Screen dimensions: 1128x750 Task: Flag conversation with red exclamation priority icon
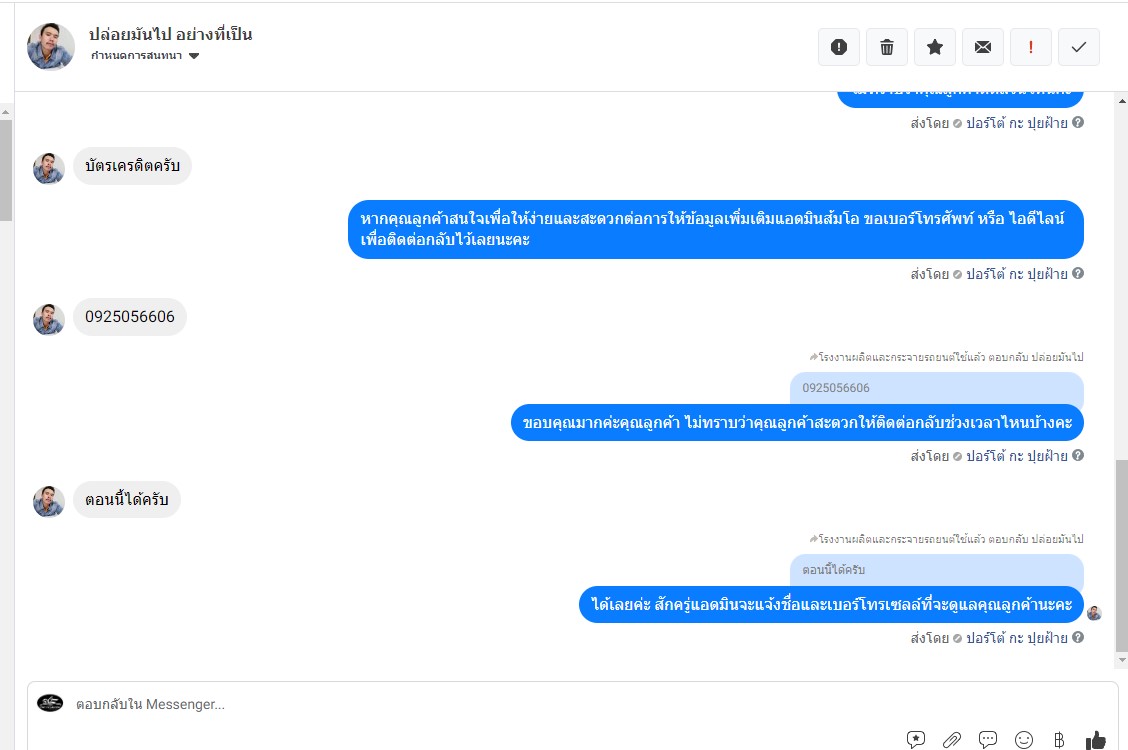[1031, 47]
